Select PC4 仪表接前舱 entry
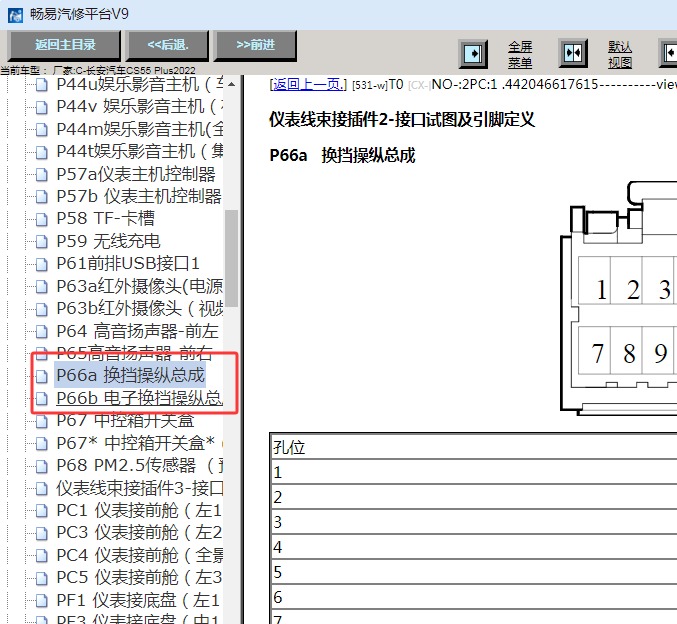Viewport: 677px width, 624px height. click(139, 555)
